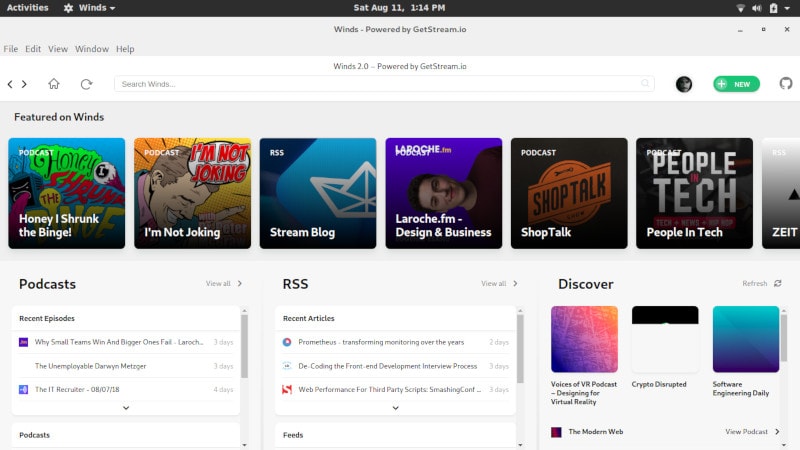Open Software Engineering Daily thumbnail
This screenshot has height=450, width=800.
coord(746,339)
